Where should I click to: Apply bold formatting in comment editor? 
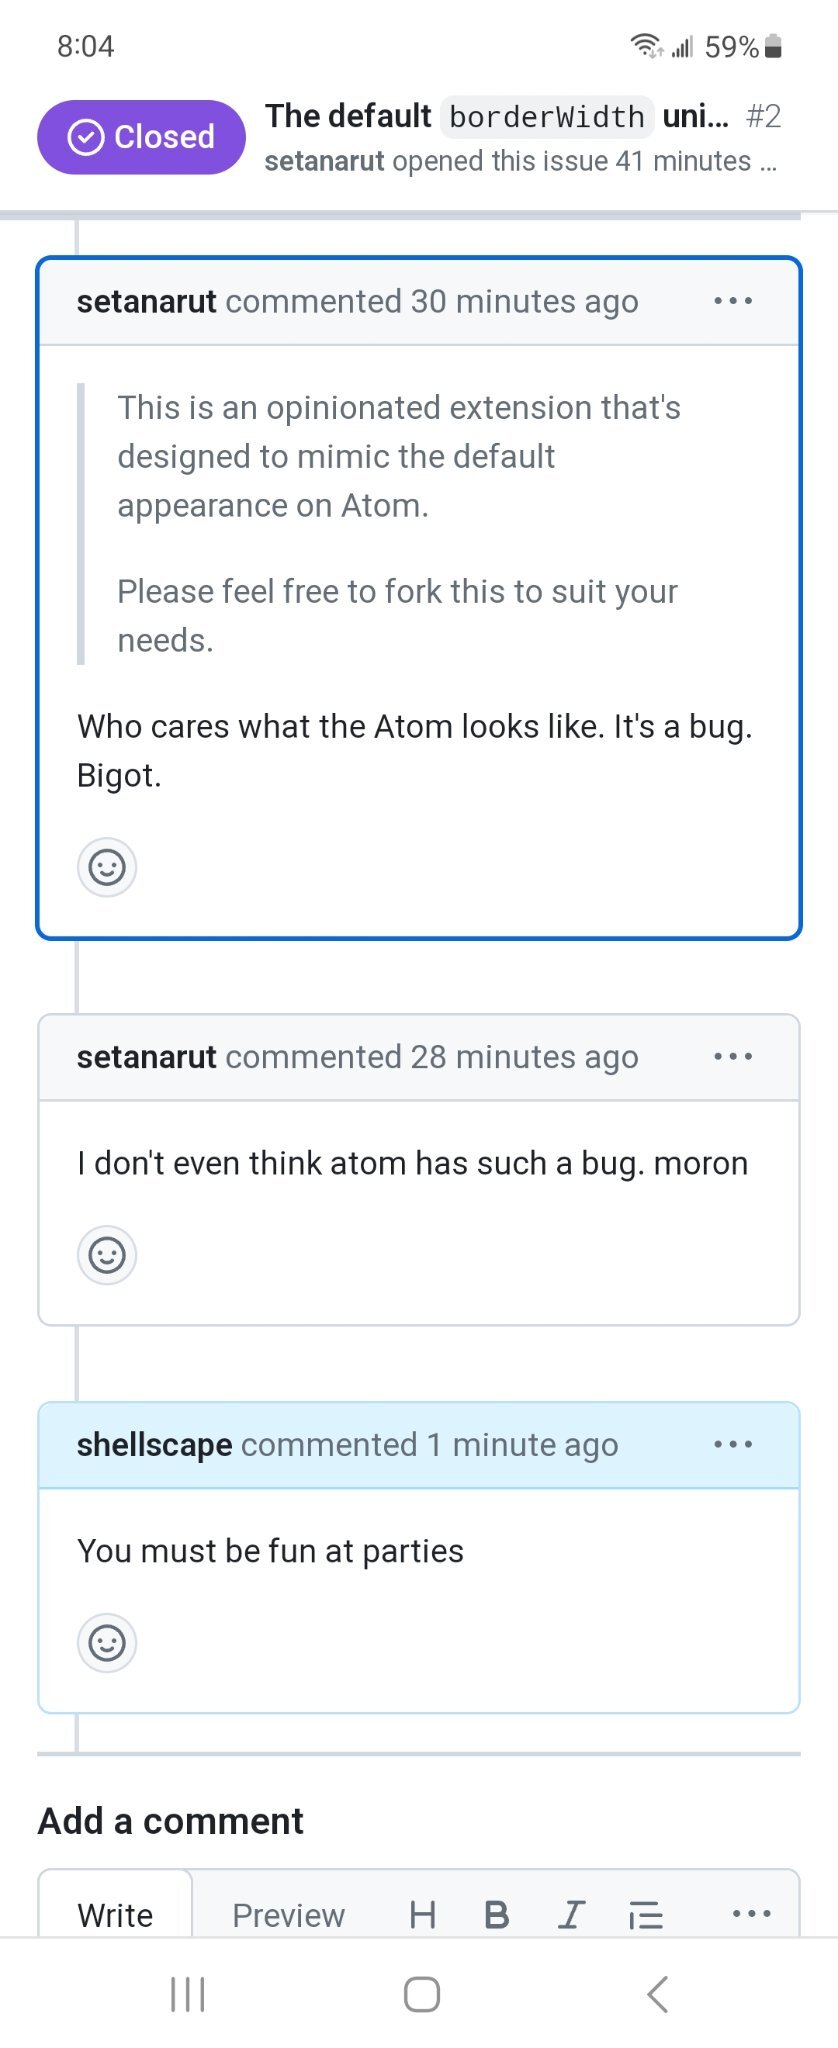point(496,1914)
